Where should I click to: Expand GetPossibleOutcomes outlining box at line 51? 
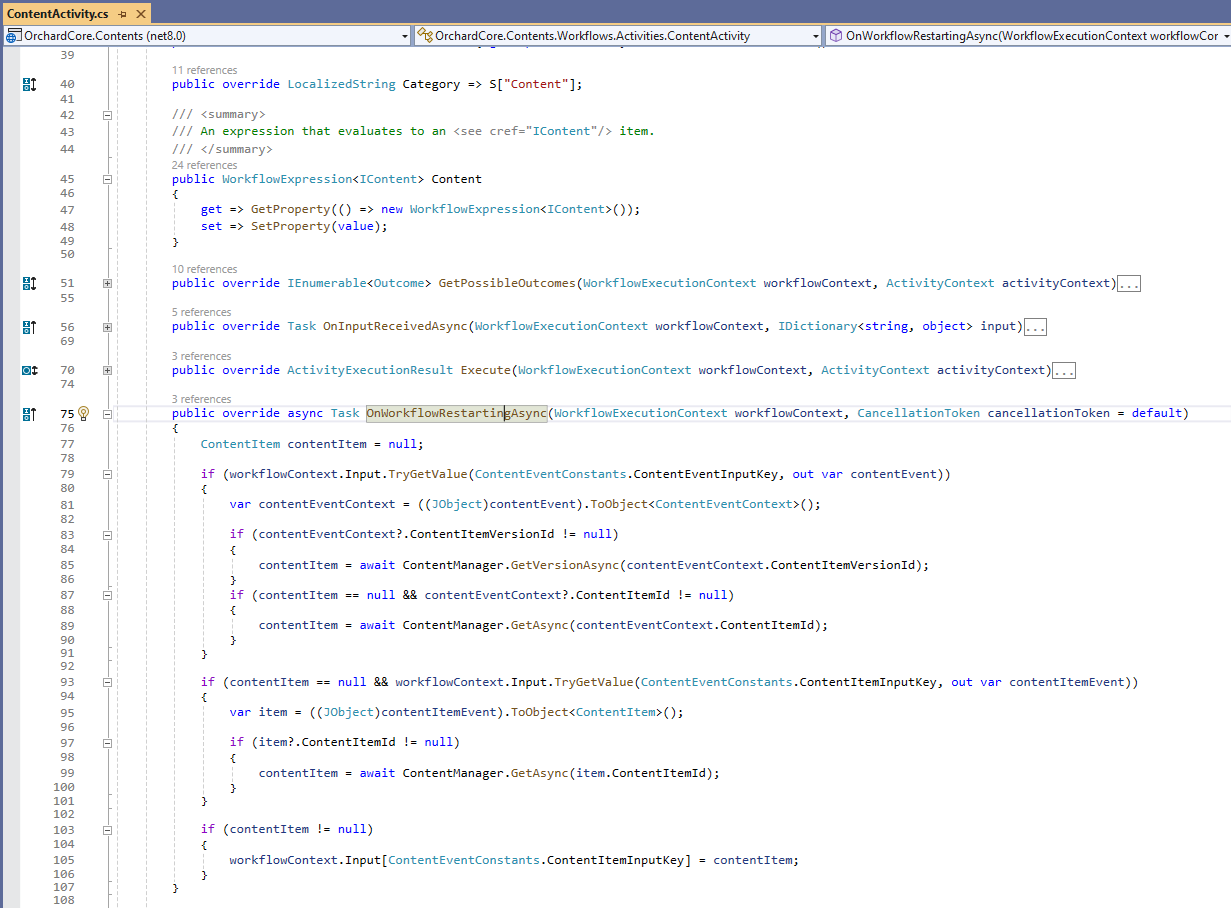tap(108, 284)
